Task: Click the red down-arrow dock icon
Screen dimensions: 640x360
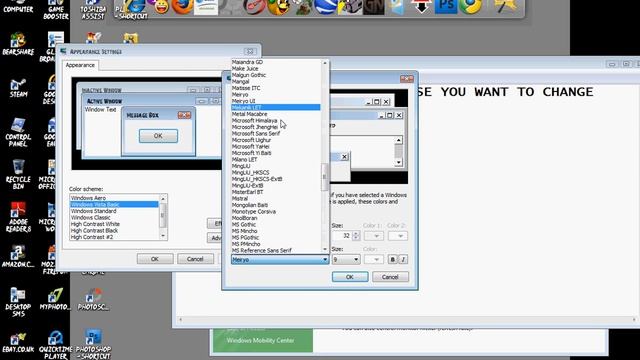Action: click(x=421, y=6)
